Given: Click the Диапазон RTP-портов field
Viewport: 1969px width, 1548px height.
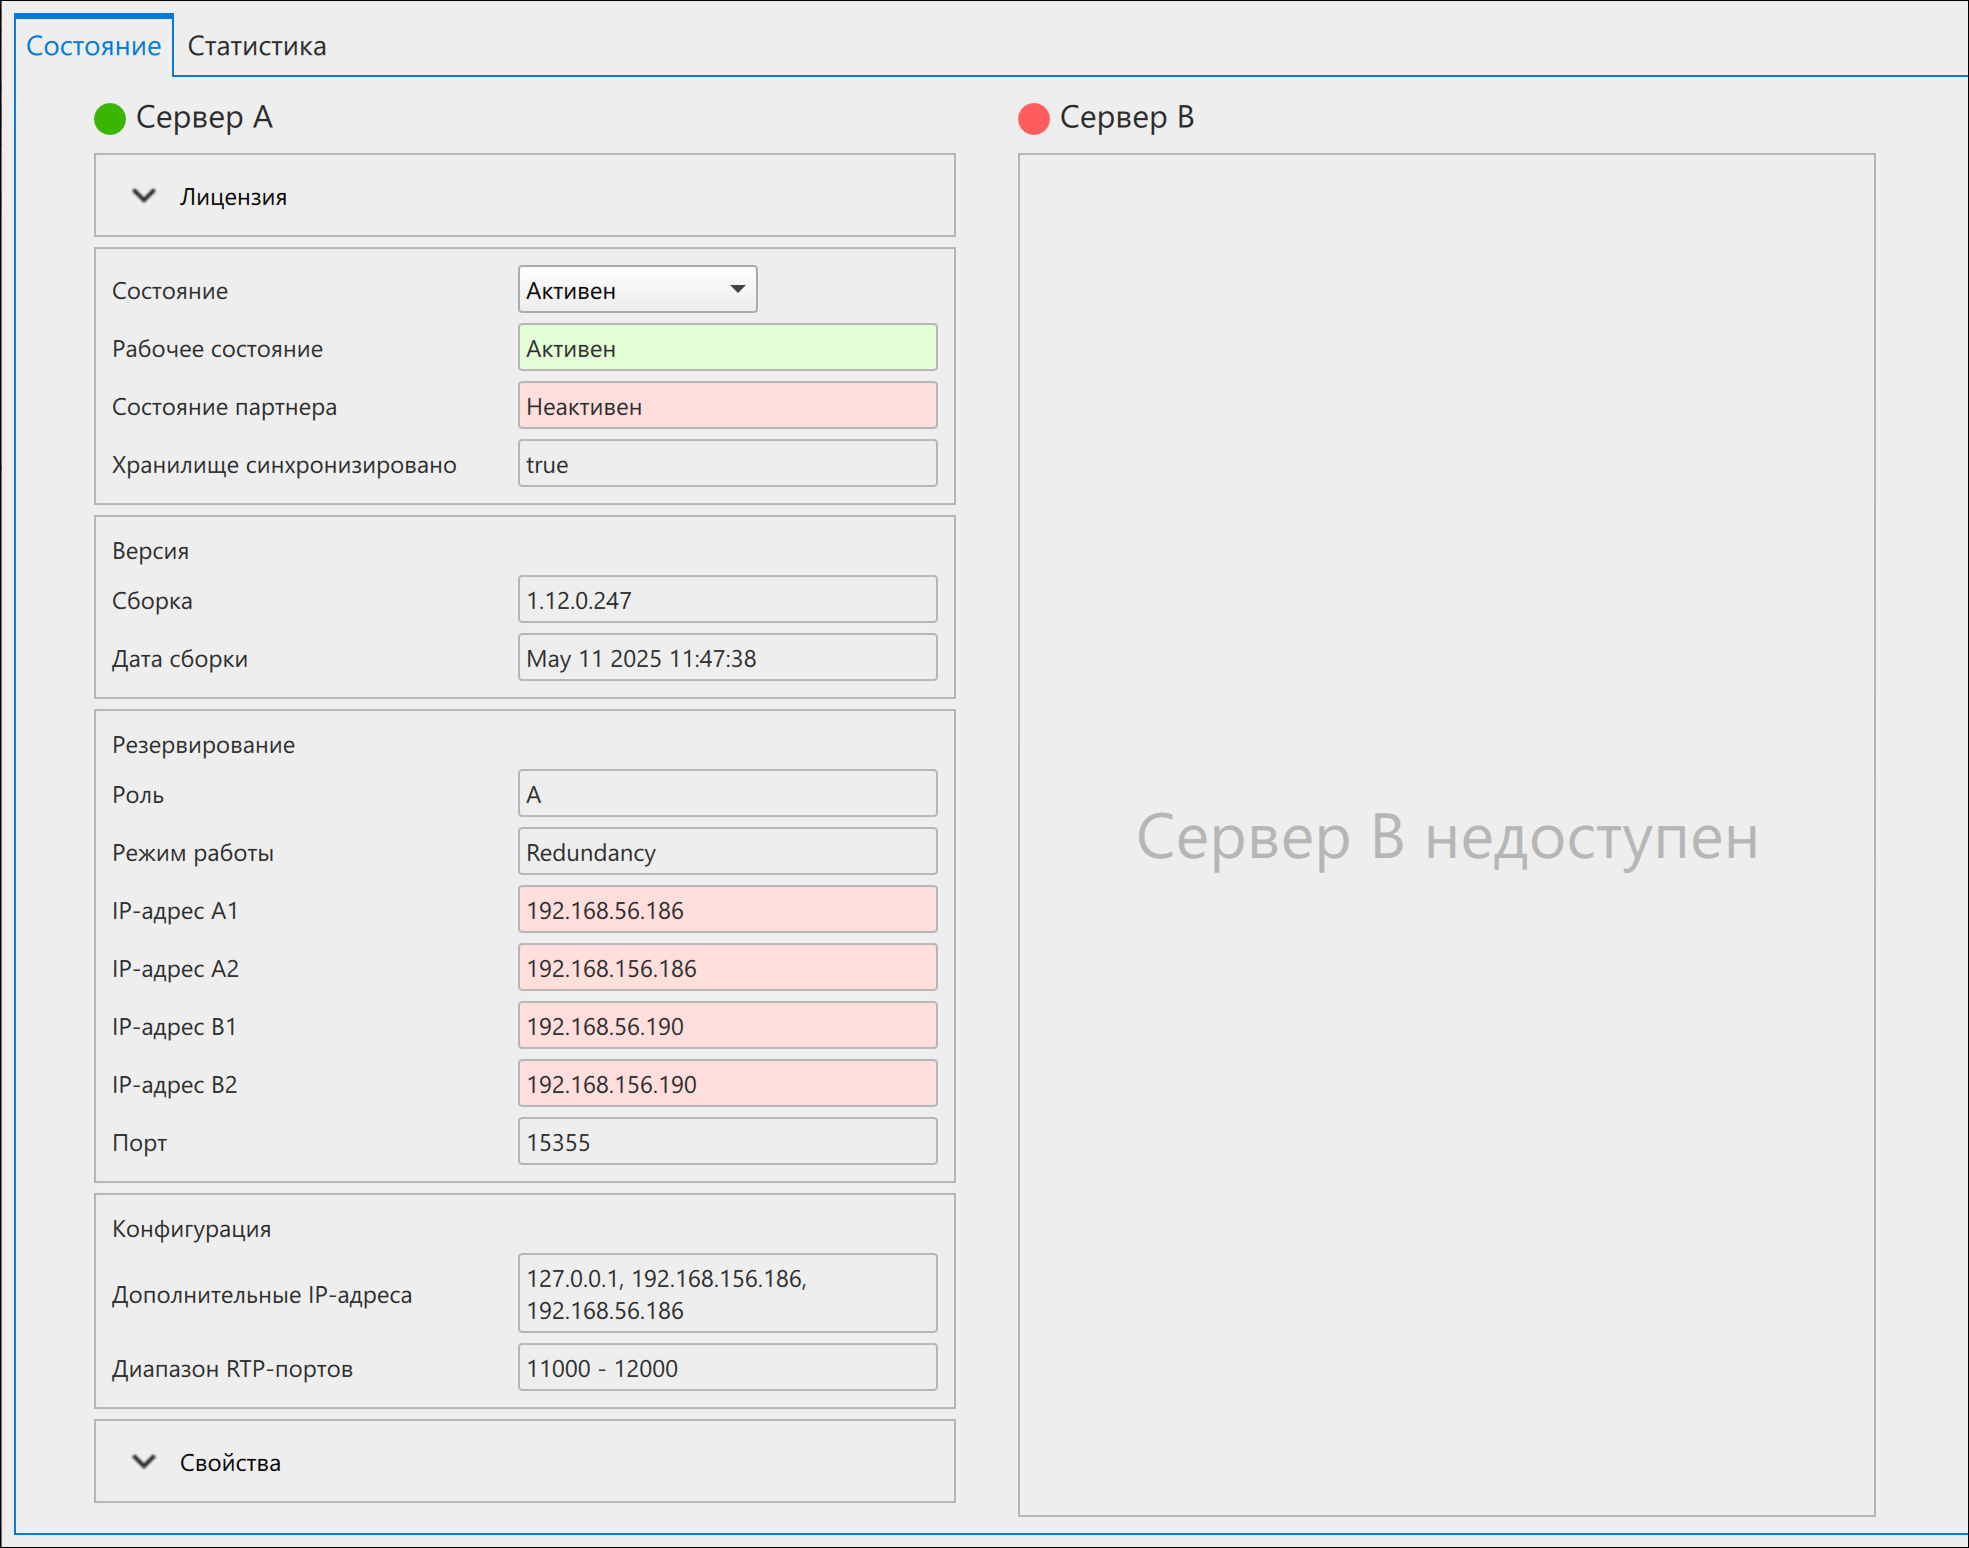Looking at the screenshot, I should (727, 1368).
